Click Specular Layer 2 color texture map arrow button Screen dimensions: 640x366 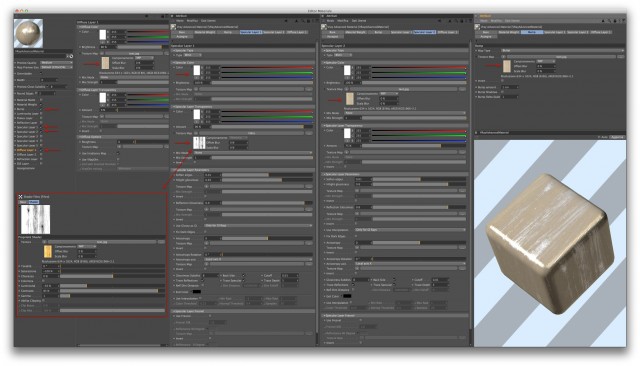pyautogui.click(x=347, y=89)
